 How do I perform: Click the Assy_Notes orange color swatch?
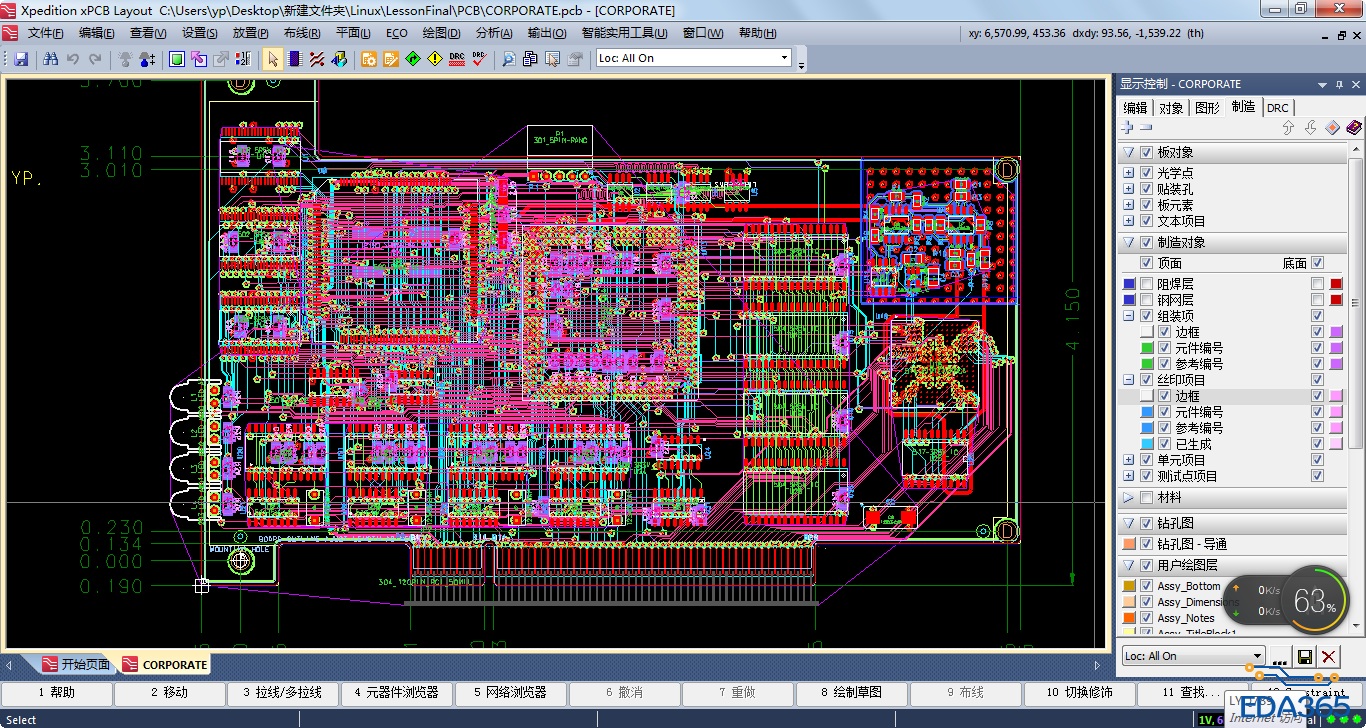[x=1129, y=618]
